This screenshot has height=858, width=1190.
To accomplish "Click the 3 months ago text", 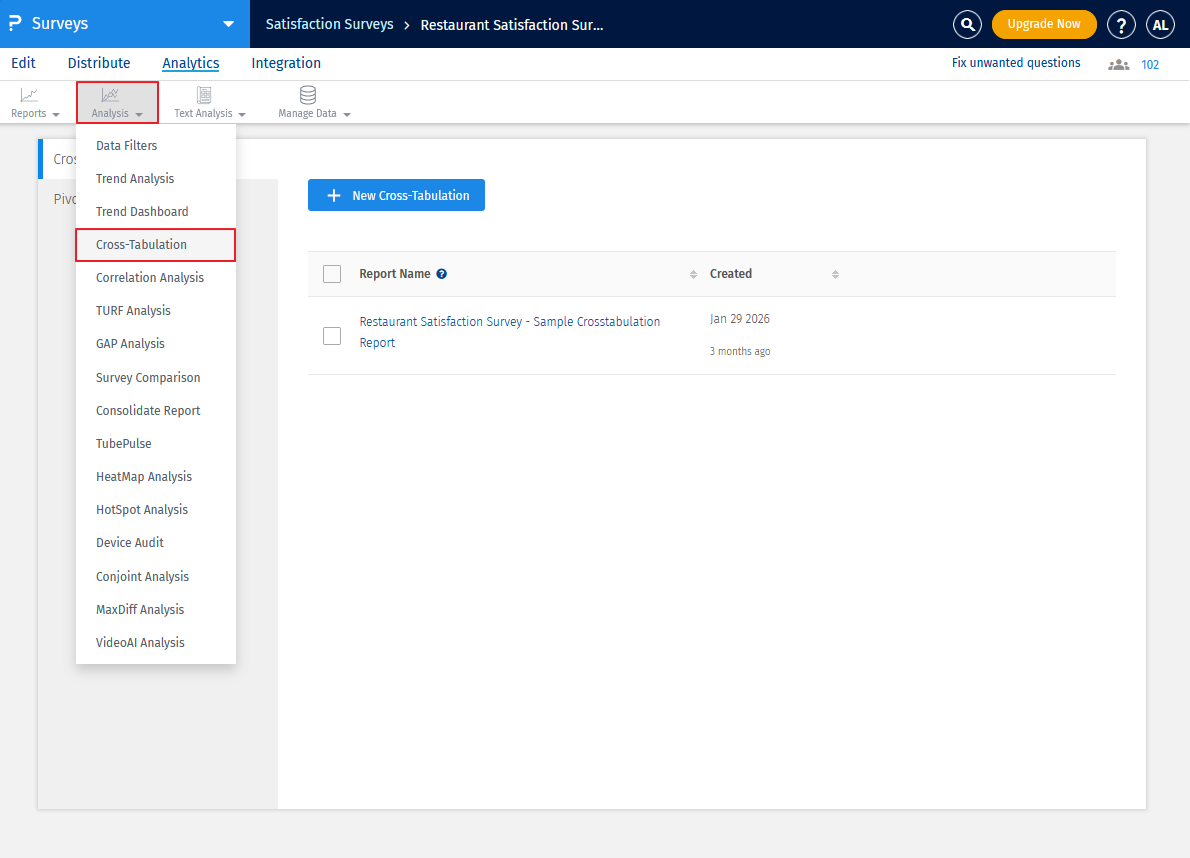I will tap(740, 351).
